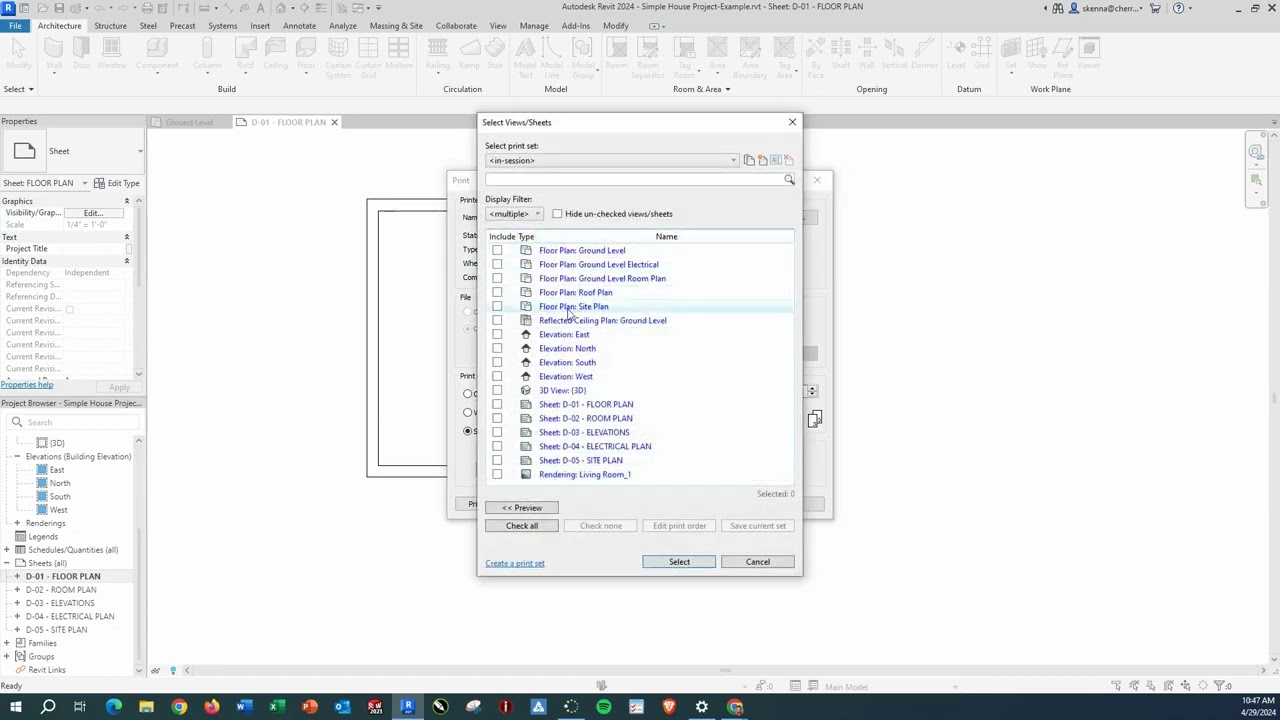Select the Door tool in the ribbon
Image resolution: width=1280 pixels, height=720 pixels.
point(82,54)
